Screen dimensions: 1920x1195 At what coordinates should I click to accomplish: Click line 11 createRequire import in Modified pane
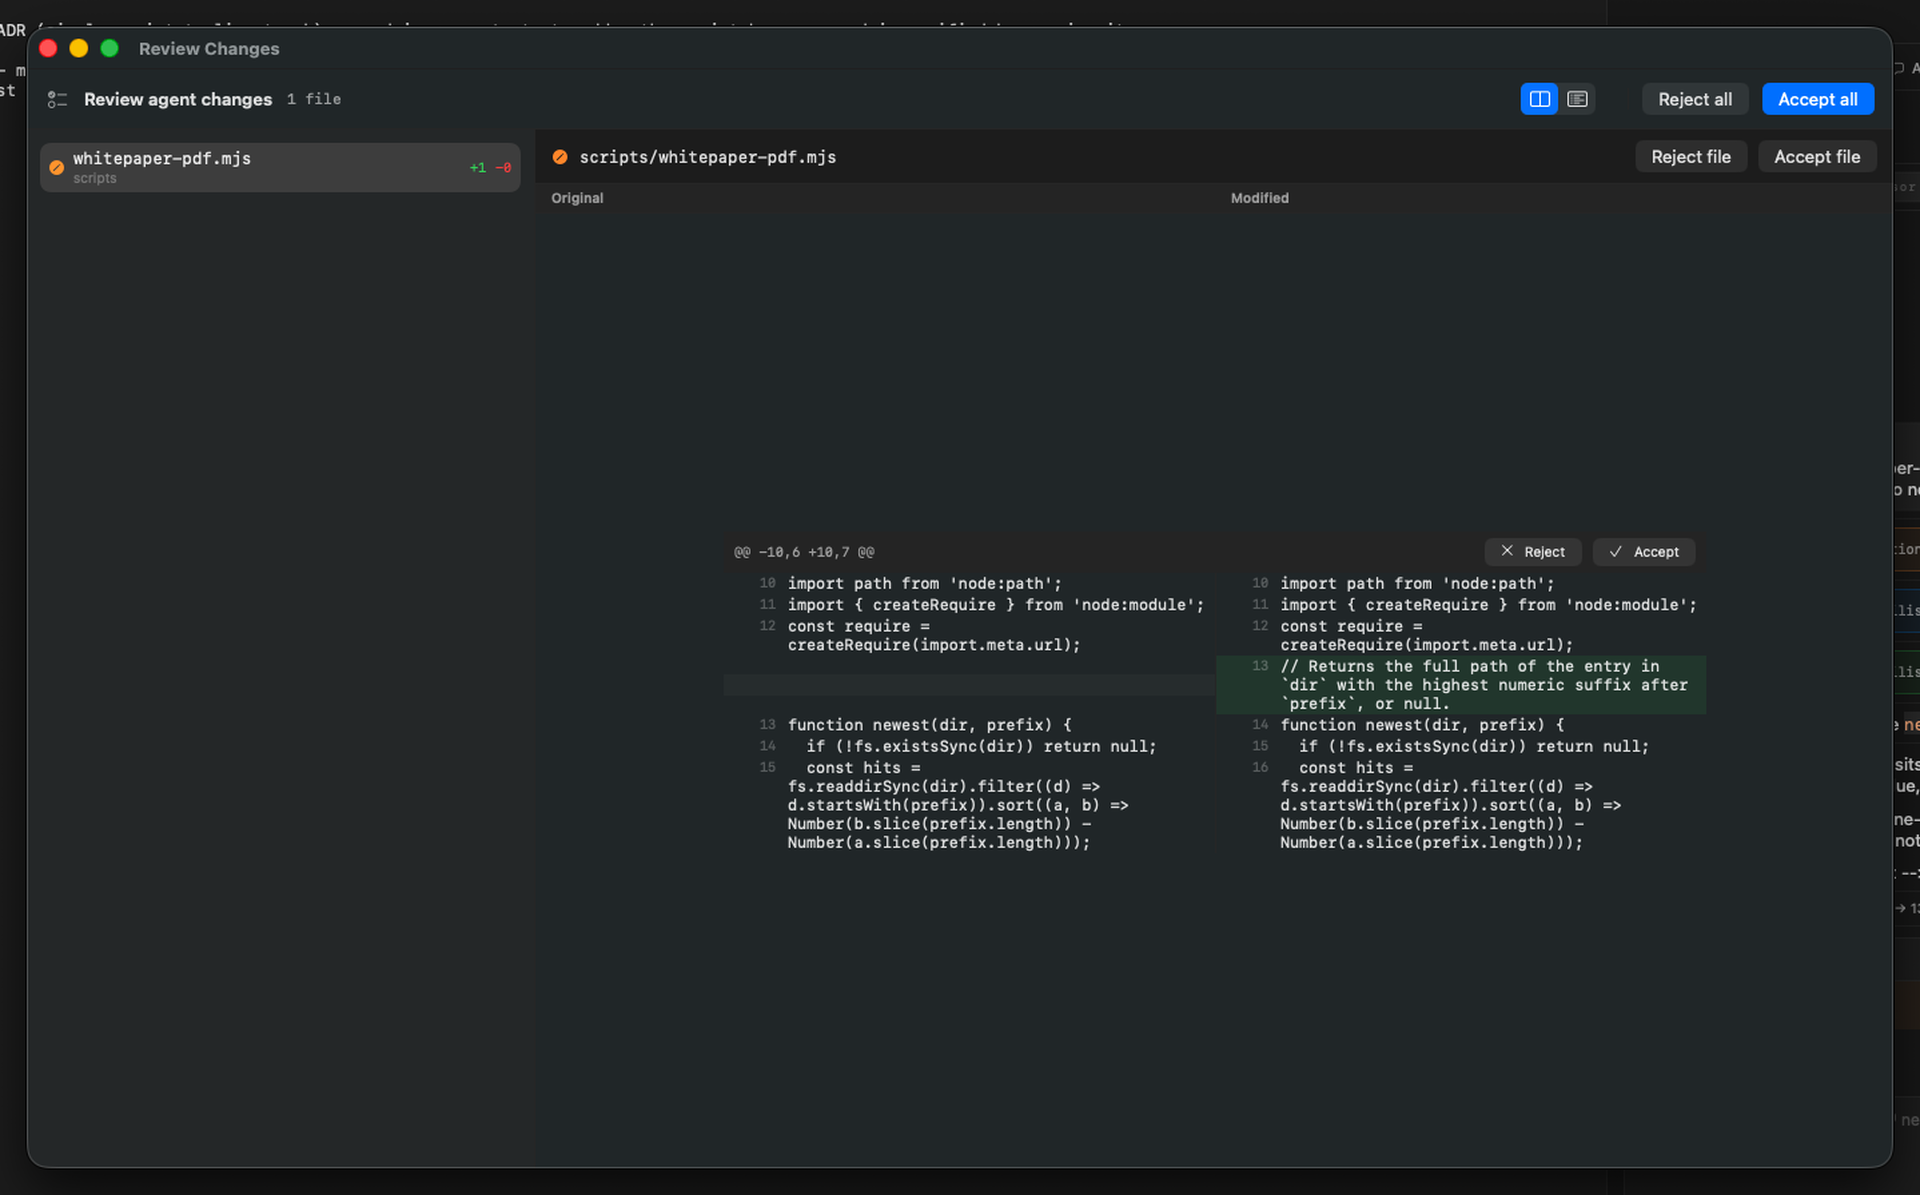point(1488,605)
